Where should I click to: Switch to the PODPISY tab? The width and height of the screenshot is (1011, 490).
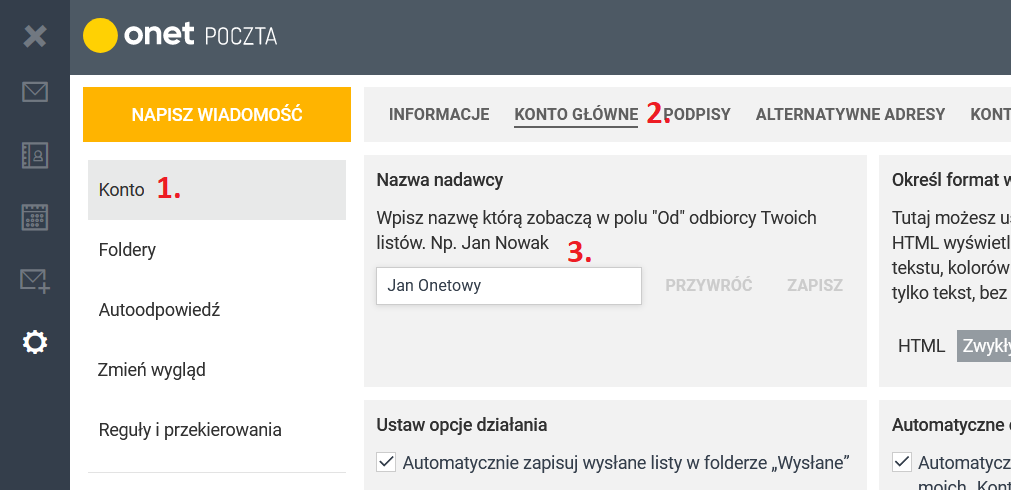tap(697, 115)
